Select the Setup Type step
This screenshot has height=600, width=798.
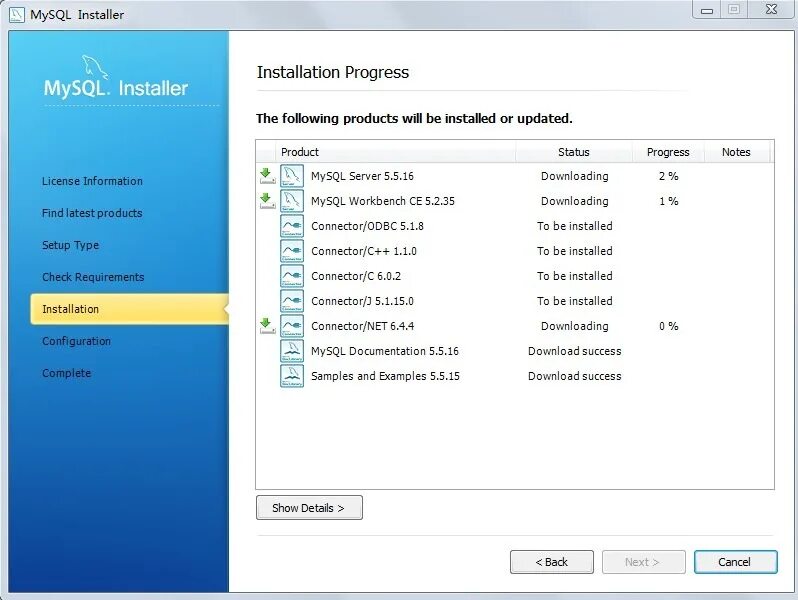70,245
